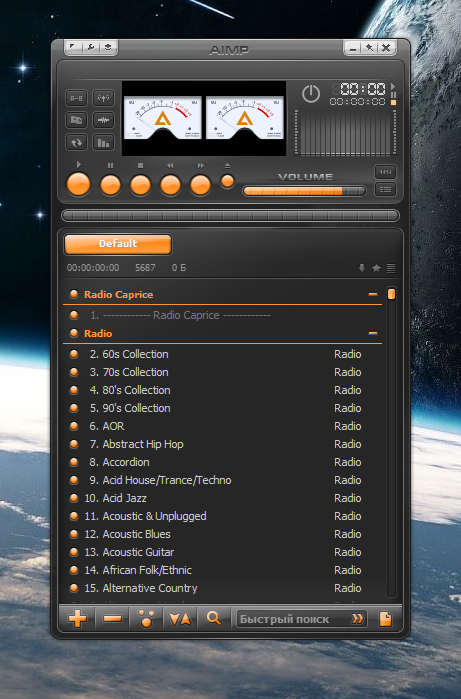Click the track seek progress bar
This screenshot has width=461, height=699.
click(230, 216)
